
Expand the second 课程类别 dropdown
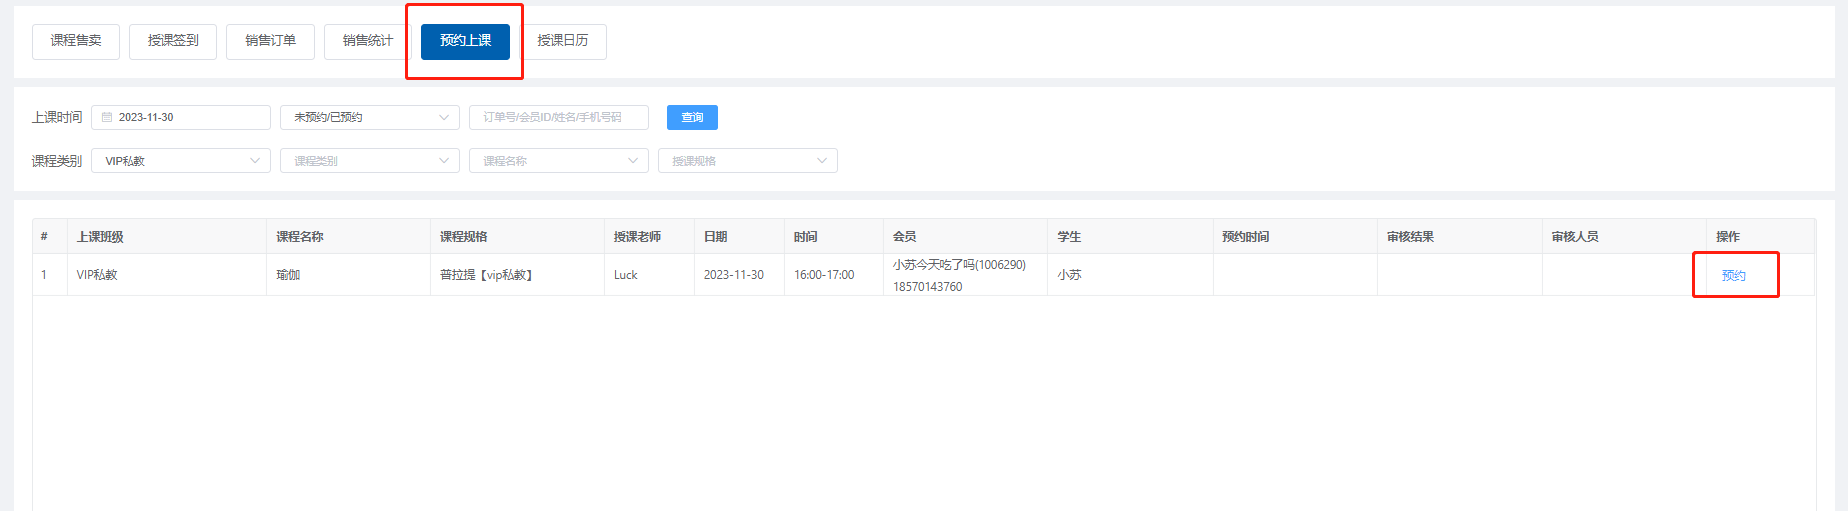click(369, 161)
